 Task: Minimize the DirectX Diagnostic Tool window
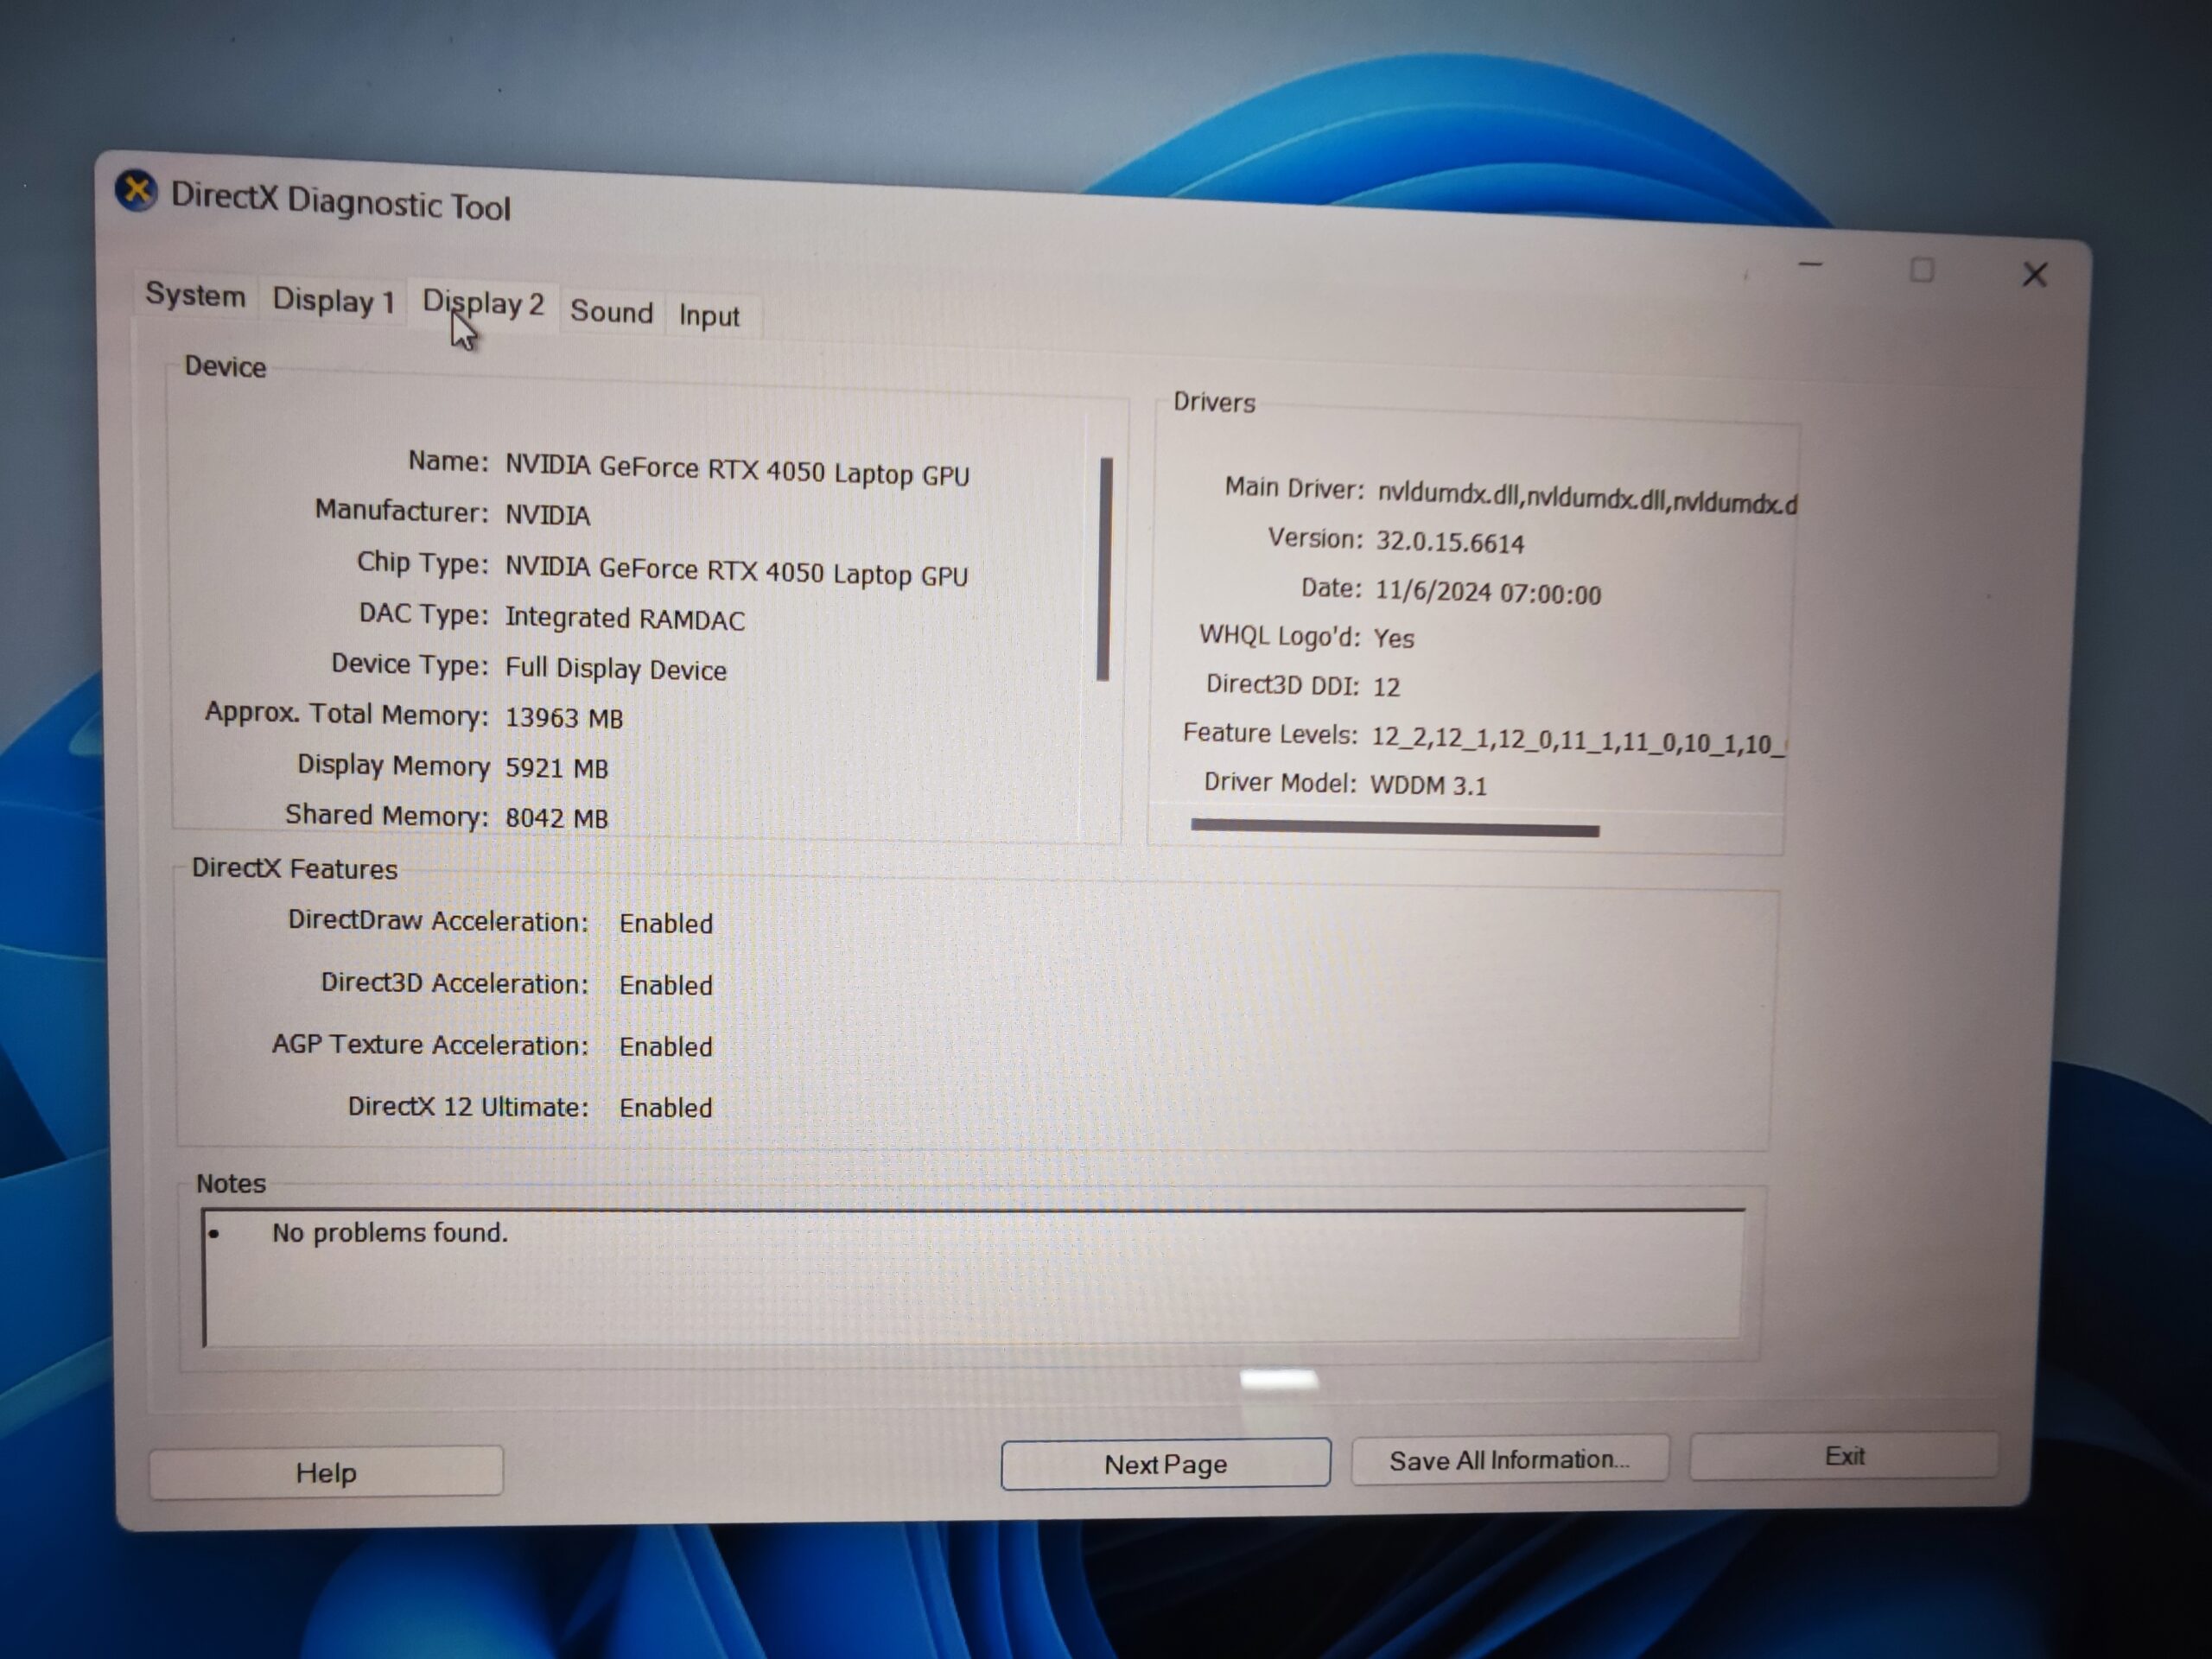click(1810, 265)
